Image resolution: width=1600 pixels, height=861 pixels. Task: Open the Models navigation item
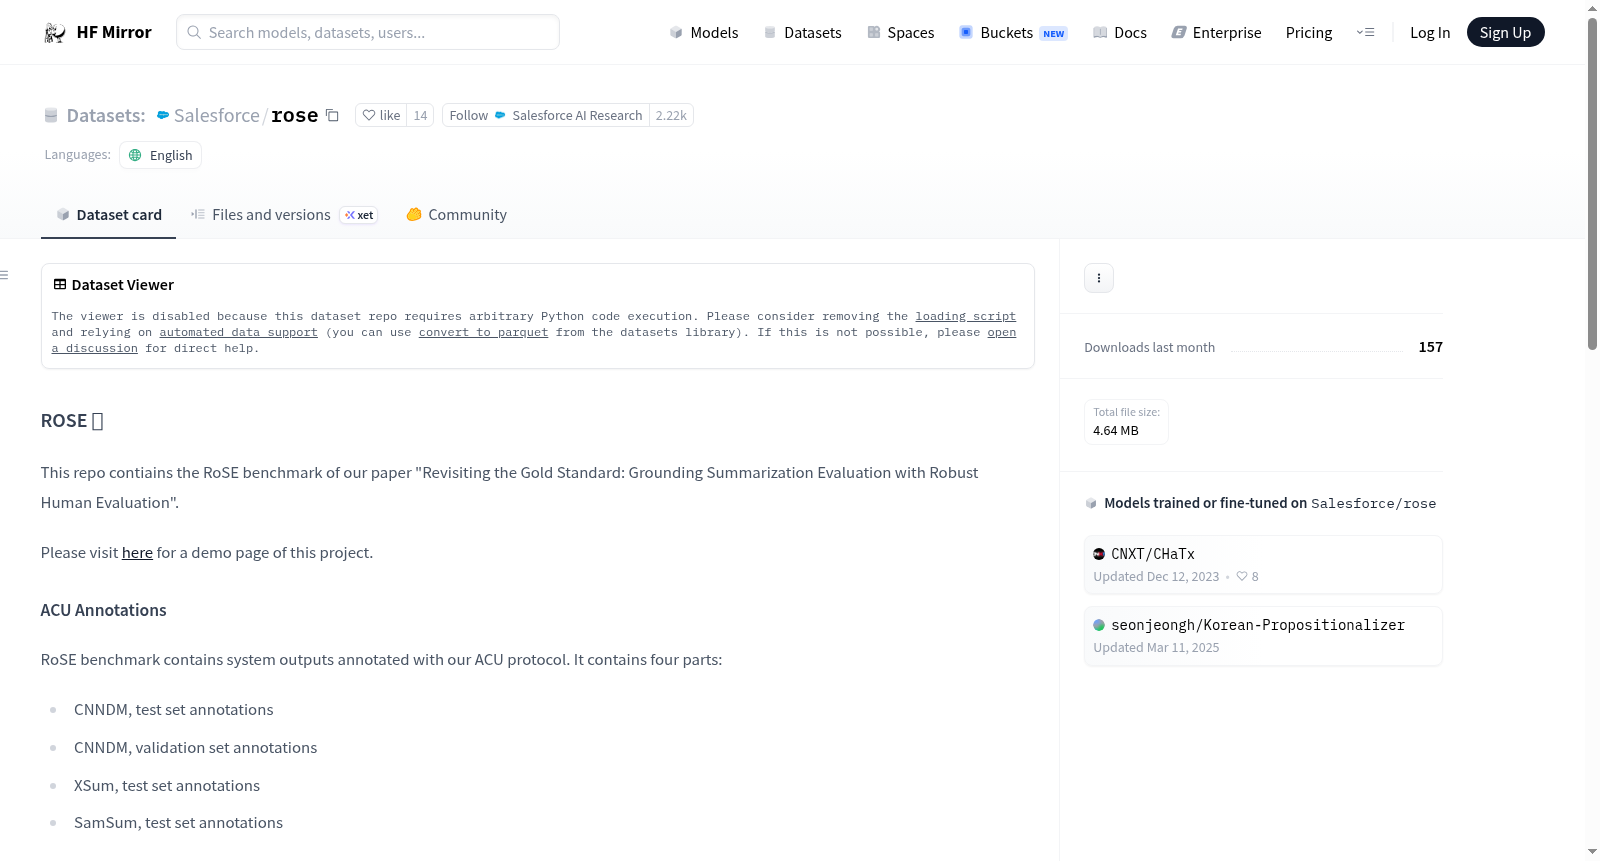[704, 33]
